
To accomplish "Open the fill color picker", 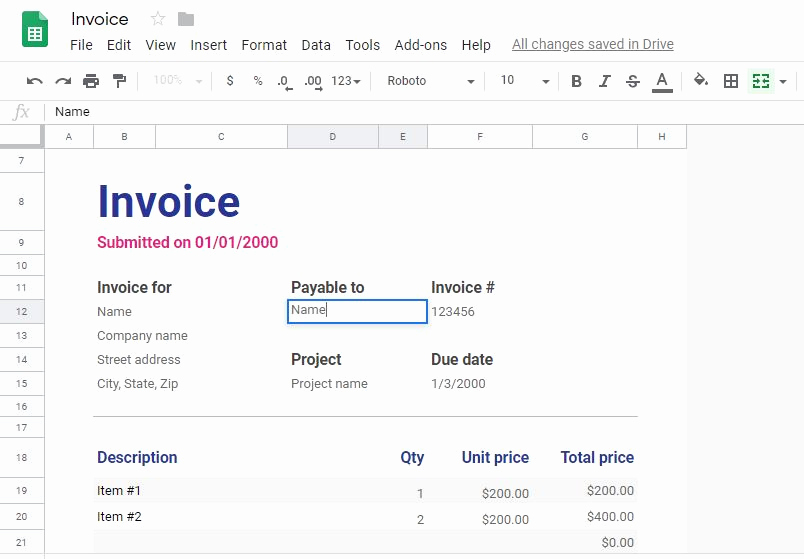I will (700, 80).
